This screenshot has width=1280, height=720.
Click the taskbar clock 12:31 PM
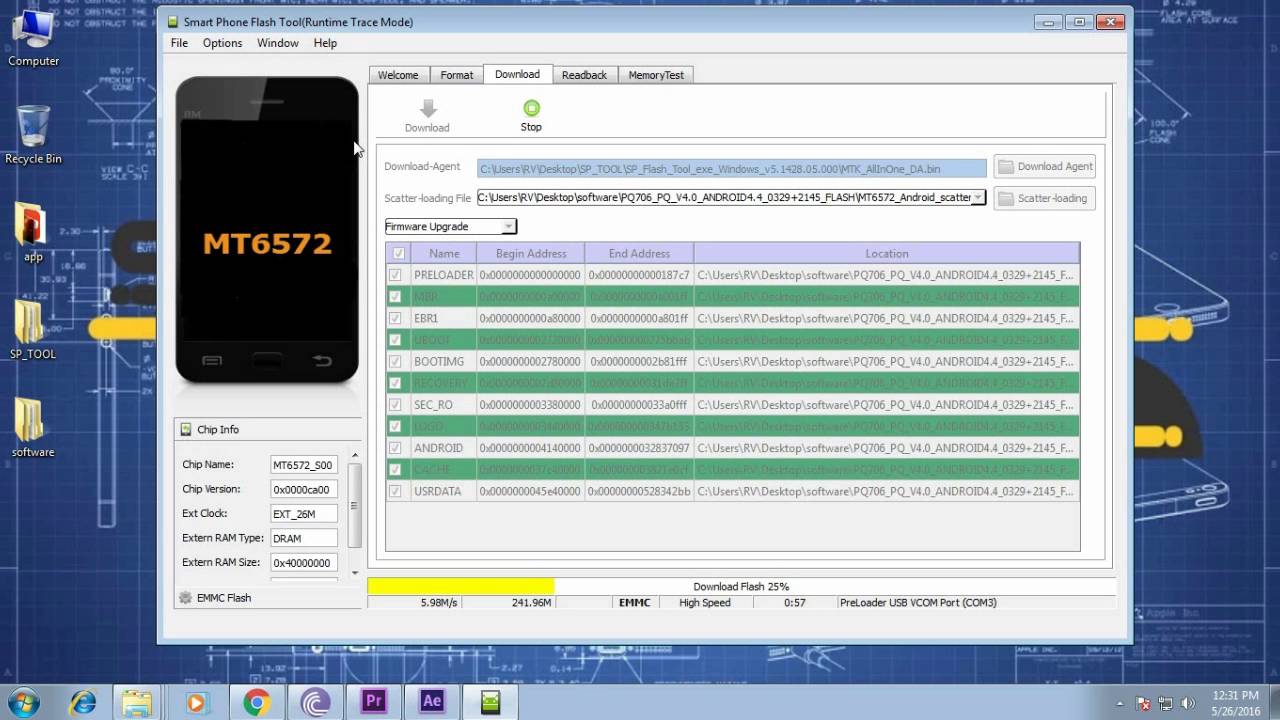[1237, 695]
